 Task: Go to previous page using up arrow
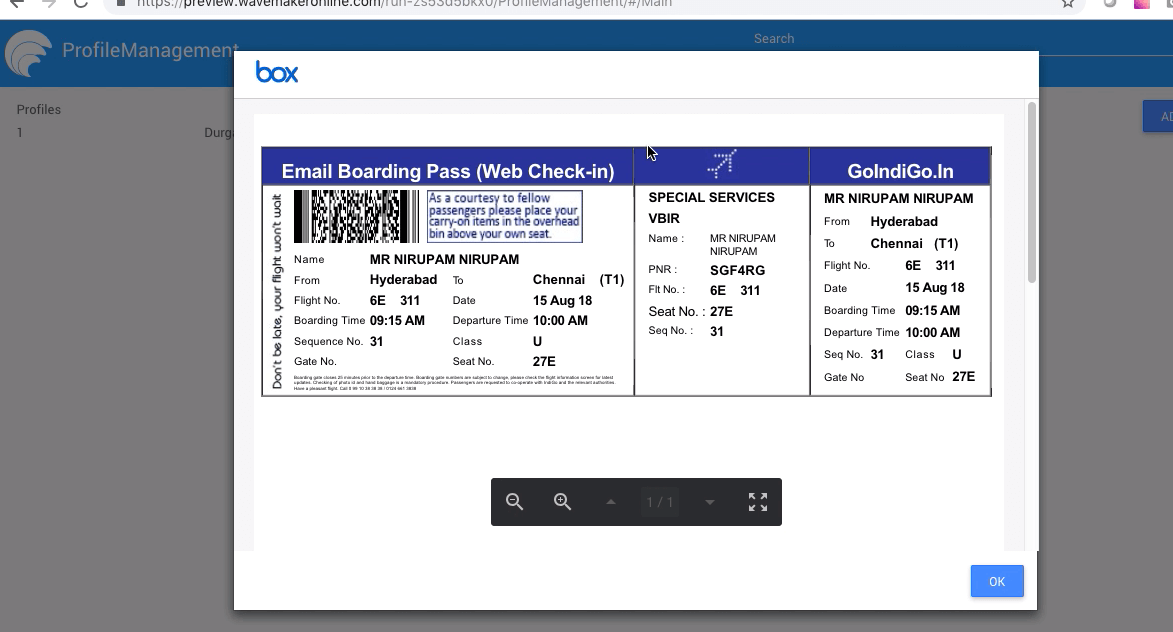[611, 502]
